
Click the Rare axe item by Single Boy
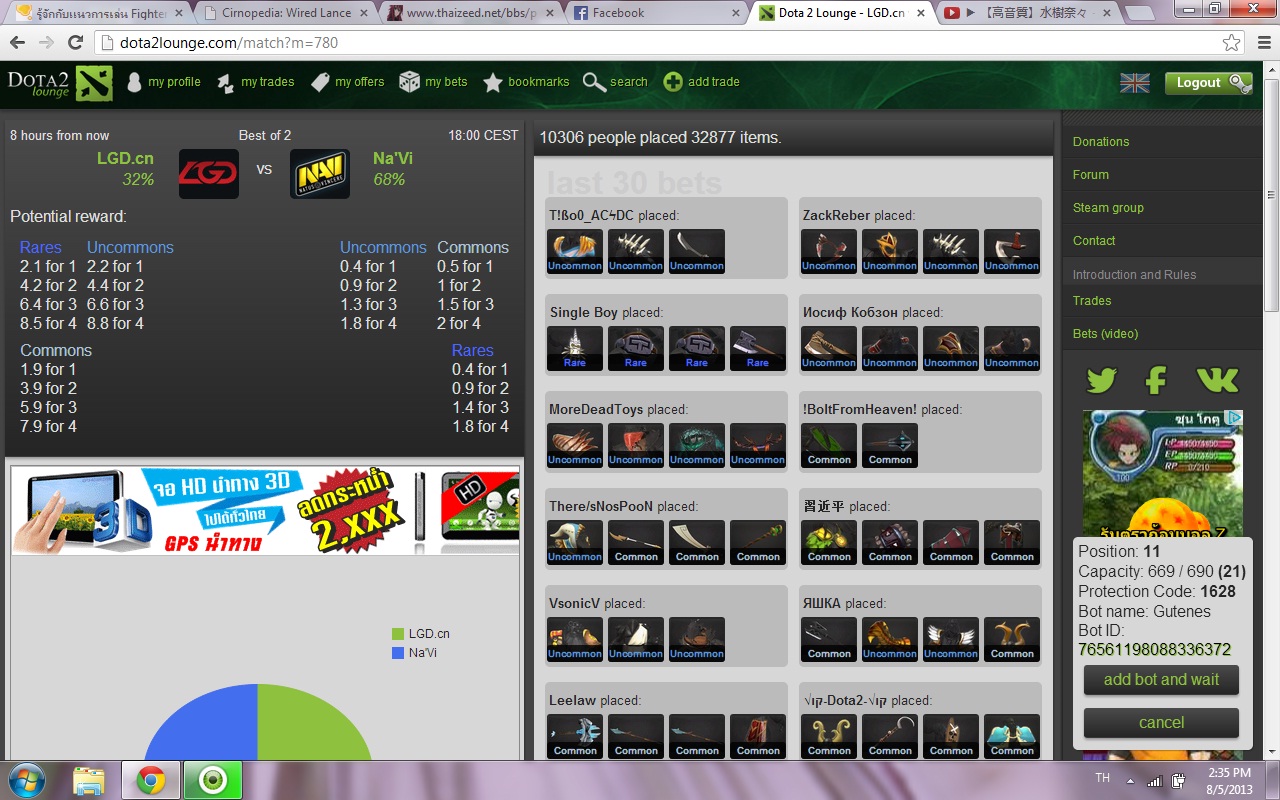[x=758, y=348]
